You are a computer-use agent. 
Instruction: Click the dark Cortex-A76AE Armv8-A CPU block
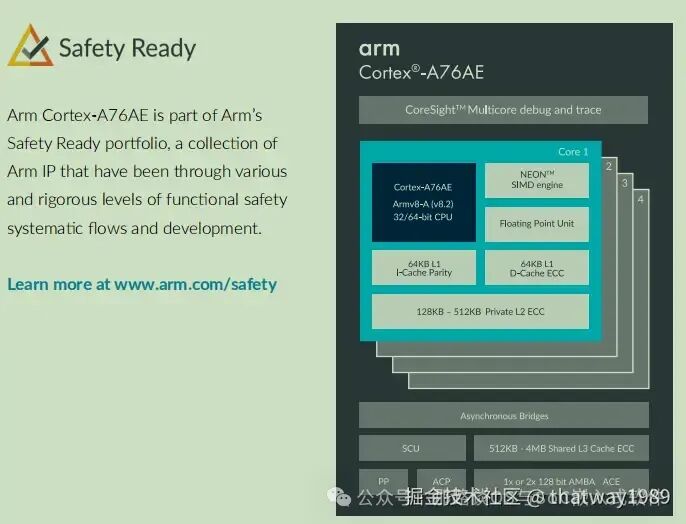tap(424, 202)
